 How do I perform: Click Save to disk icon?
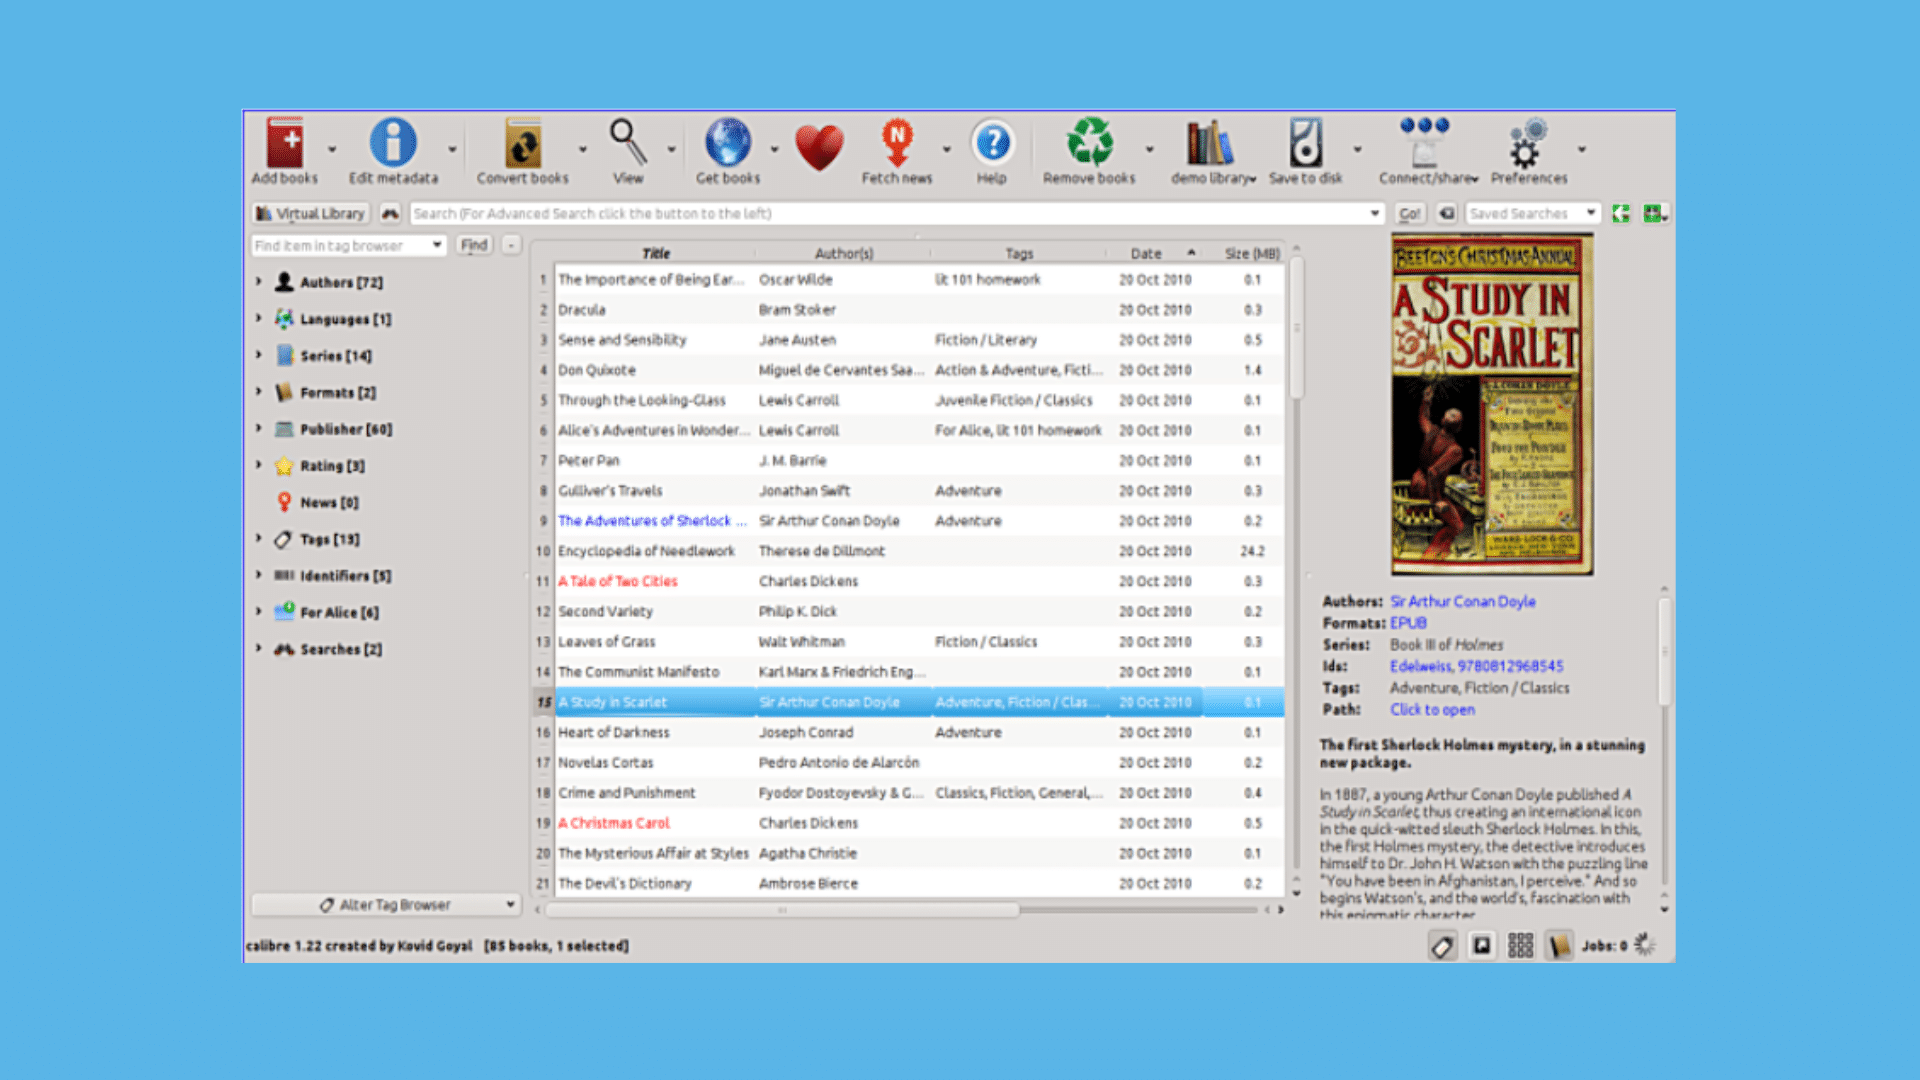tap(1305, 143)
